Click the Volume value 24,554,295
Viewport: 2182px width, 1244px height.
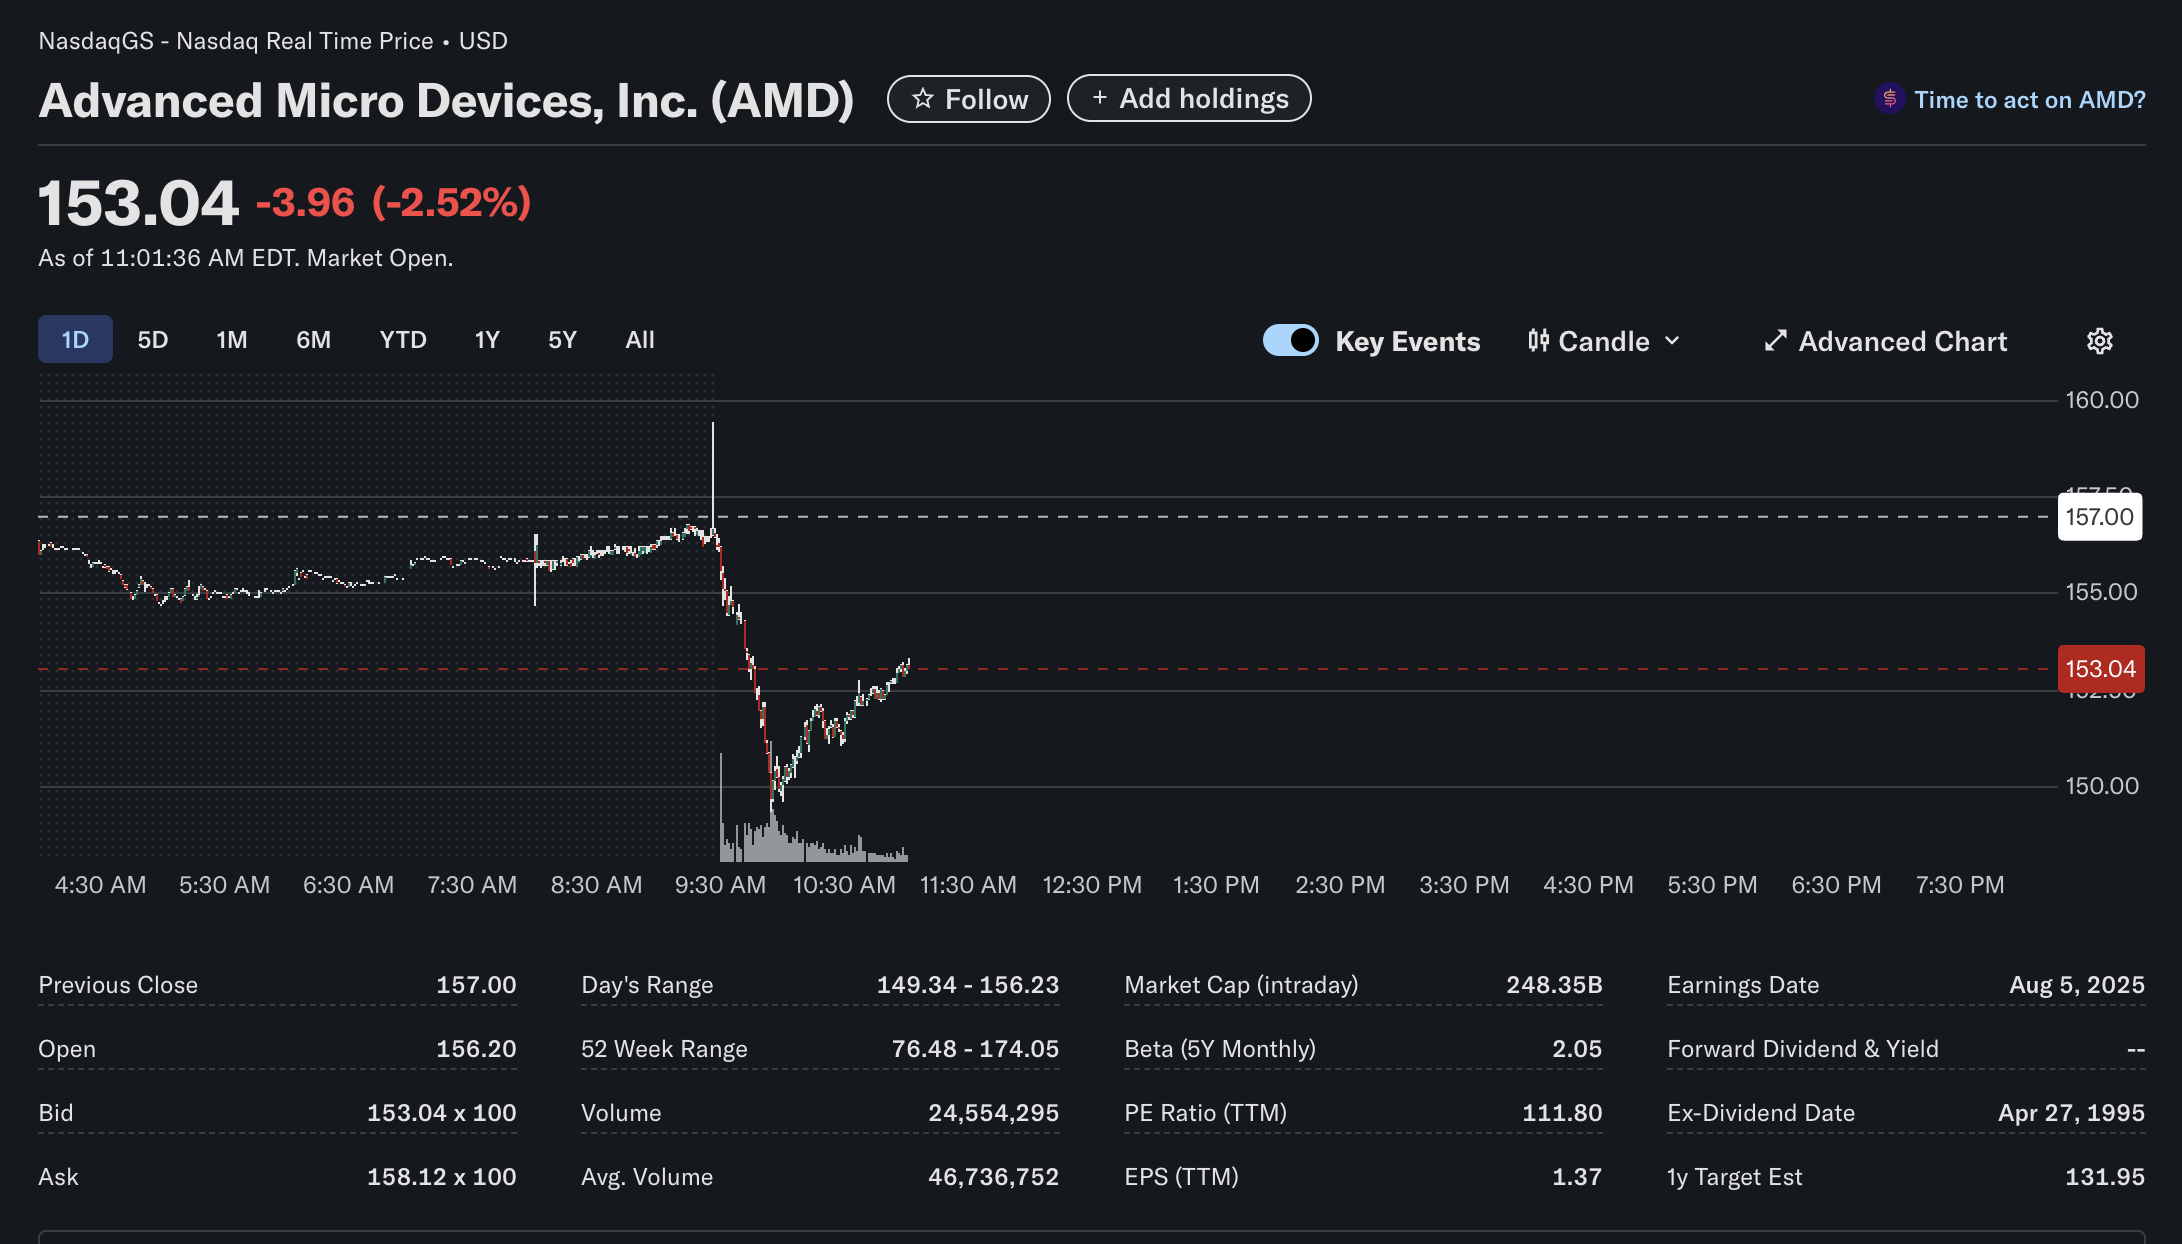click(x=993, y=1113)
